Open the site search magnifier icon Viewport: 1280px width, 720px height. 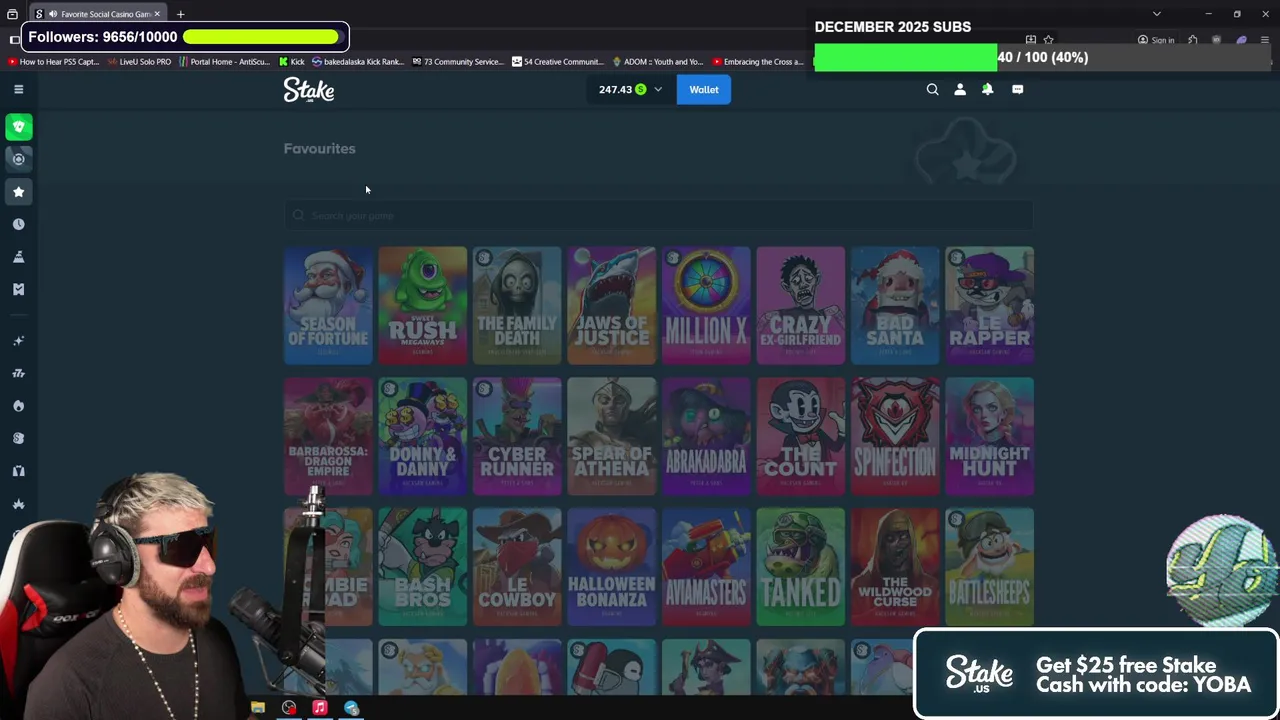tap(932, 89)
